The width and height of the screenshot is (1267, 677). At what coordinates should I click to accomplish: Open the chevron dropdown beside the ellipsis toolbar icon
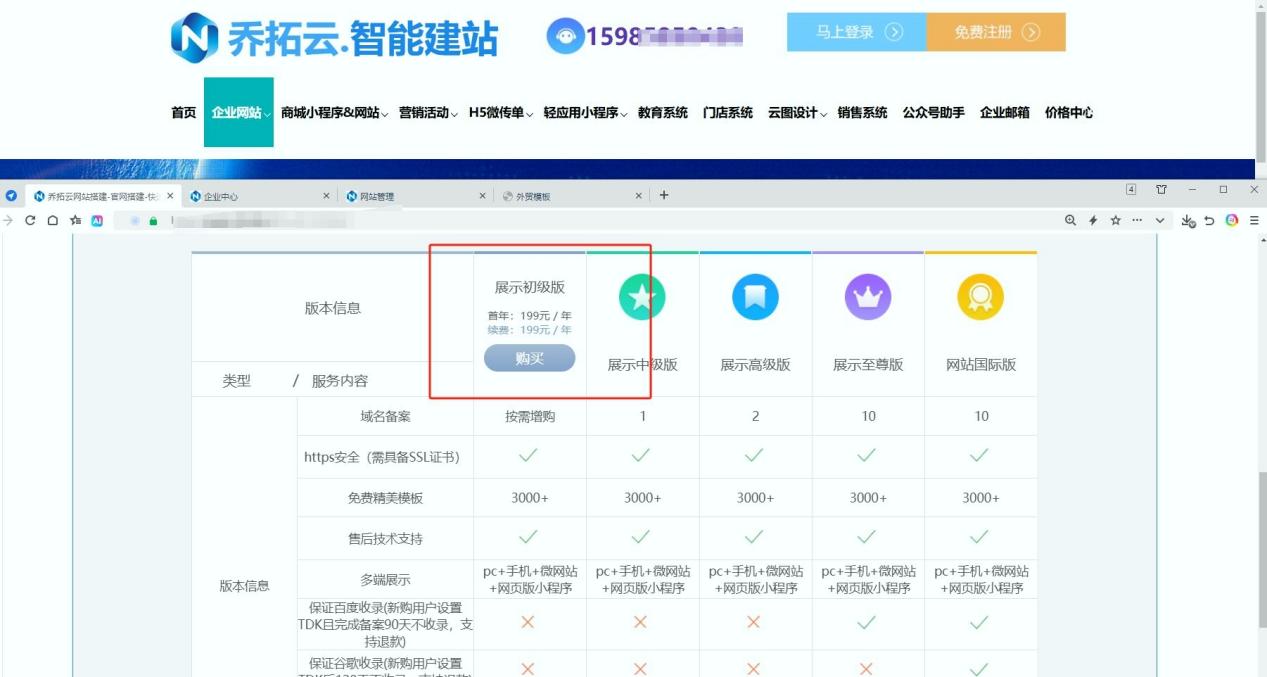[1159, 220]
